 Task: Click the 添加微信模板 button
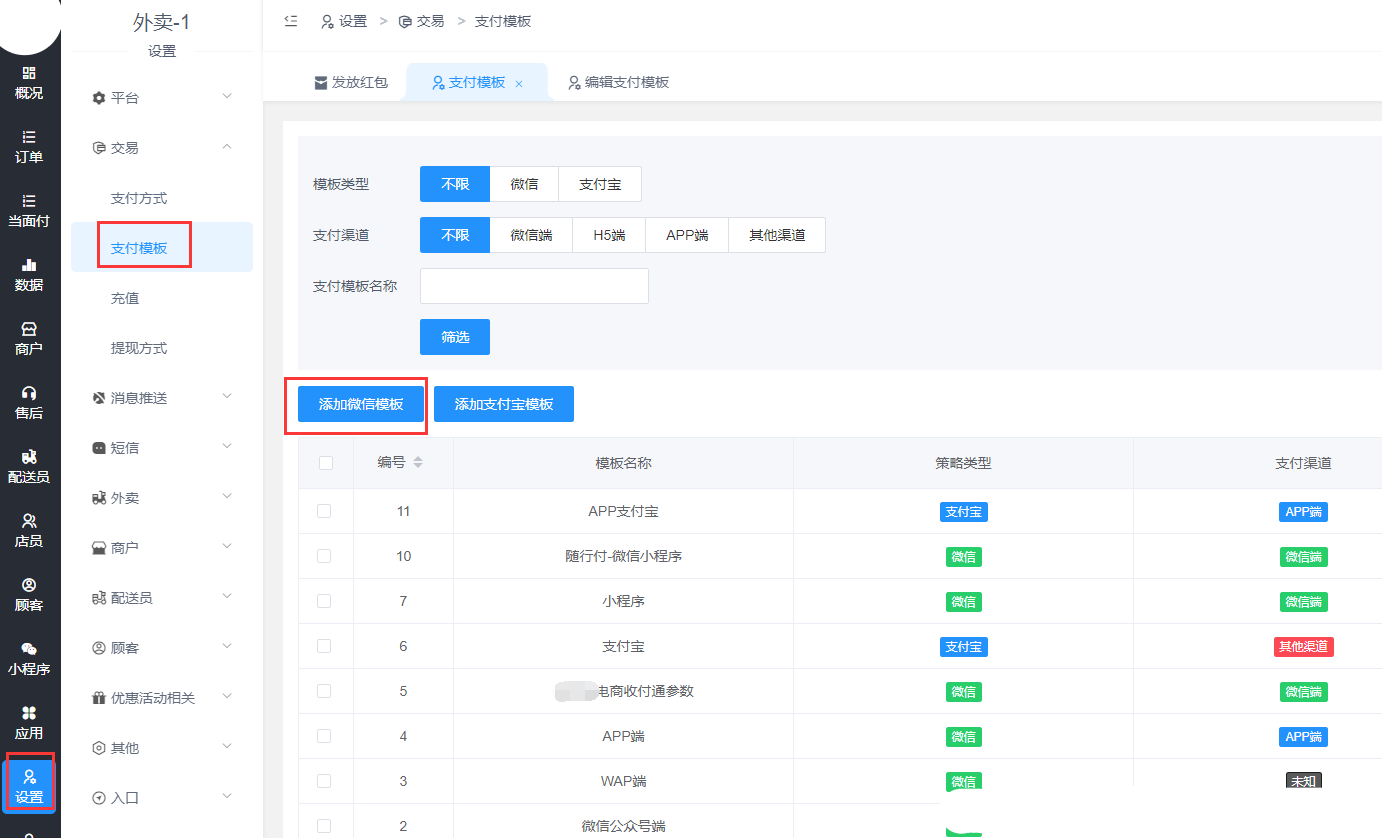(x=361, y=404)
